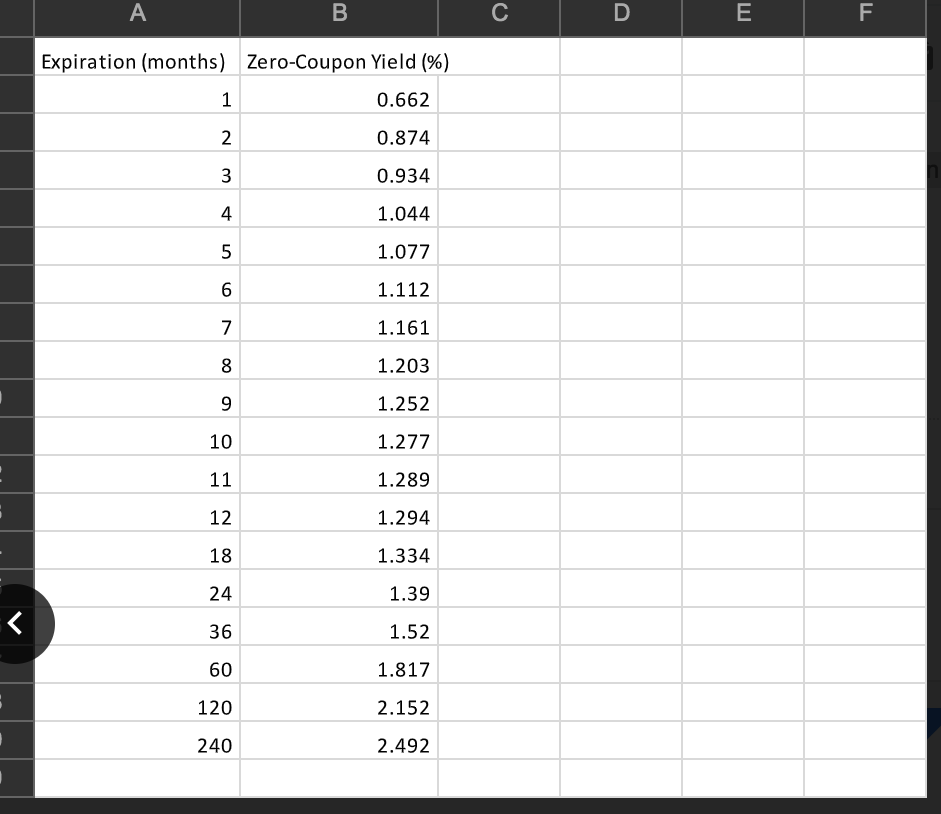The image size is (941, 814).
Task: Click the circular back chevron button
Action: (13, 623)
